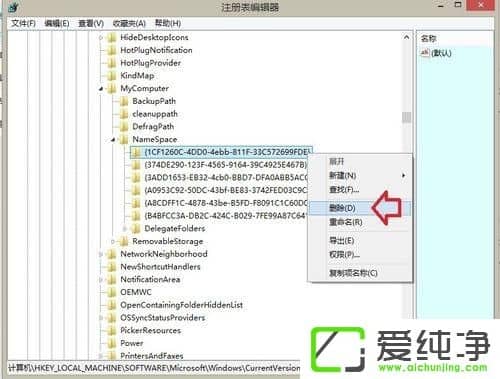500x379 pixels.
Task: Click the BackupPath folder icon
Action: coord(124,101)
